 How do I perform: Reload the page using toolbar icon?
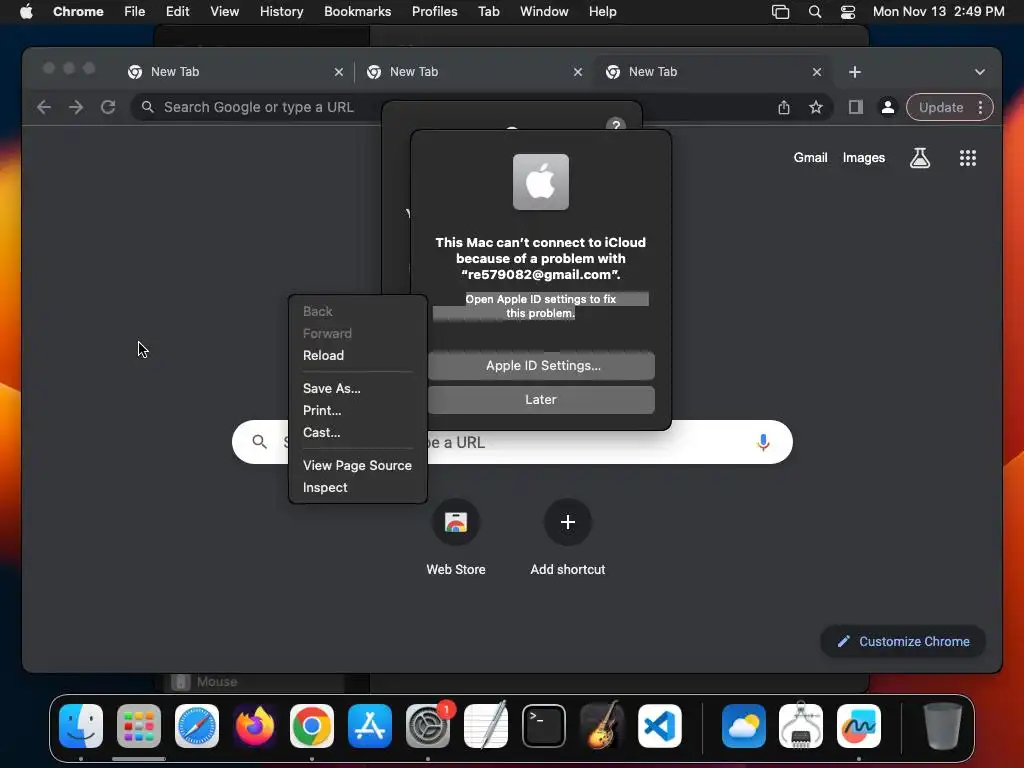click(x=108, y=107)
